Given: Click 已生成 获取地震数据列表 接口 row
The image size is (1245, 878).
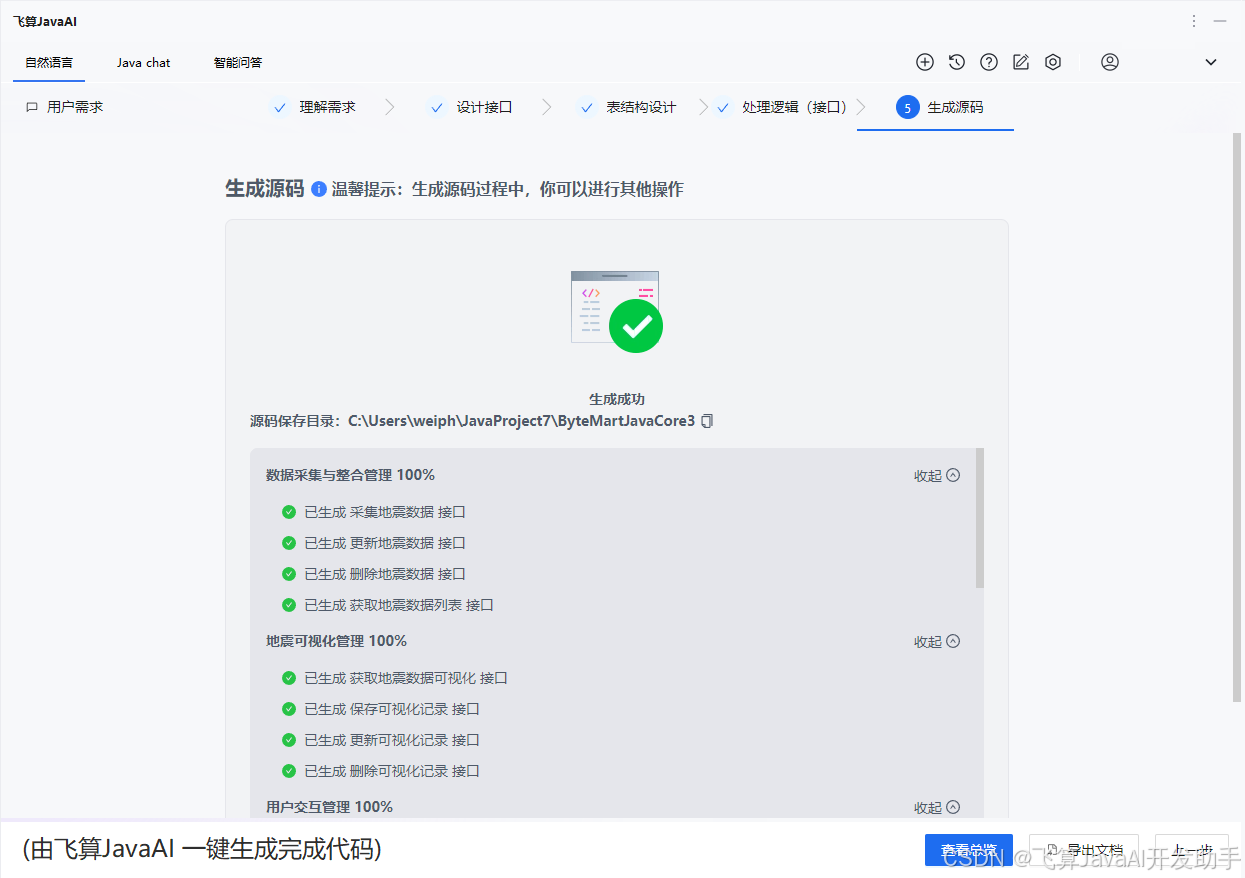Looking at the screenshot, I should click(x=388, y=605).
